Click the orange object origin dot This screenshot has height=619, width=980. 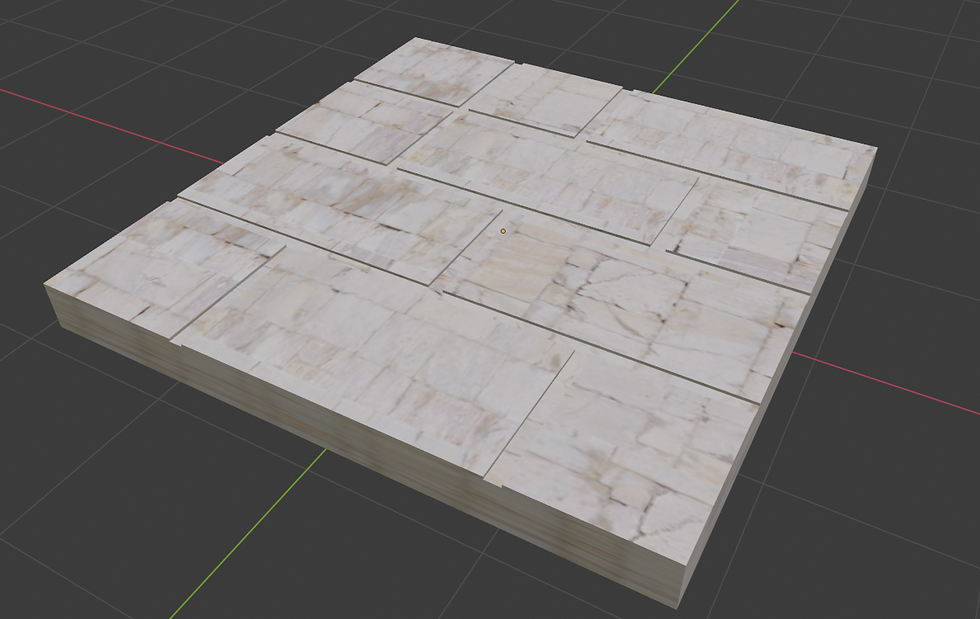tap(503, 231)
